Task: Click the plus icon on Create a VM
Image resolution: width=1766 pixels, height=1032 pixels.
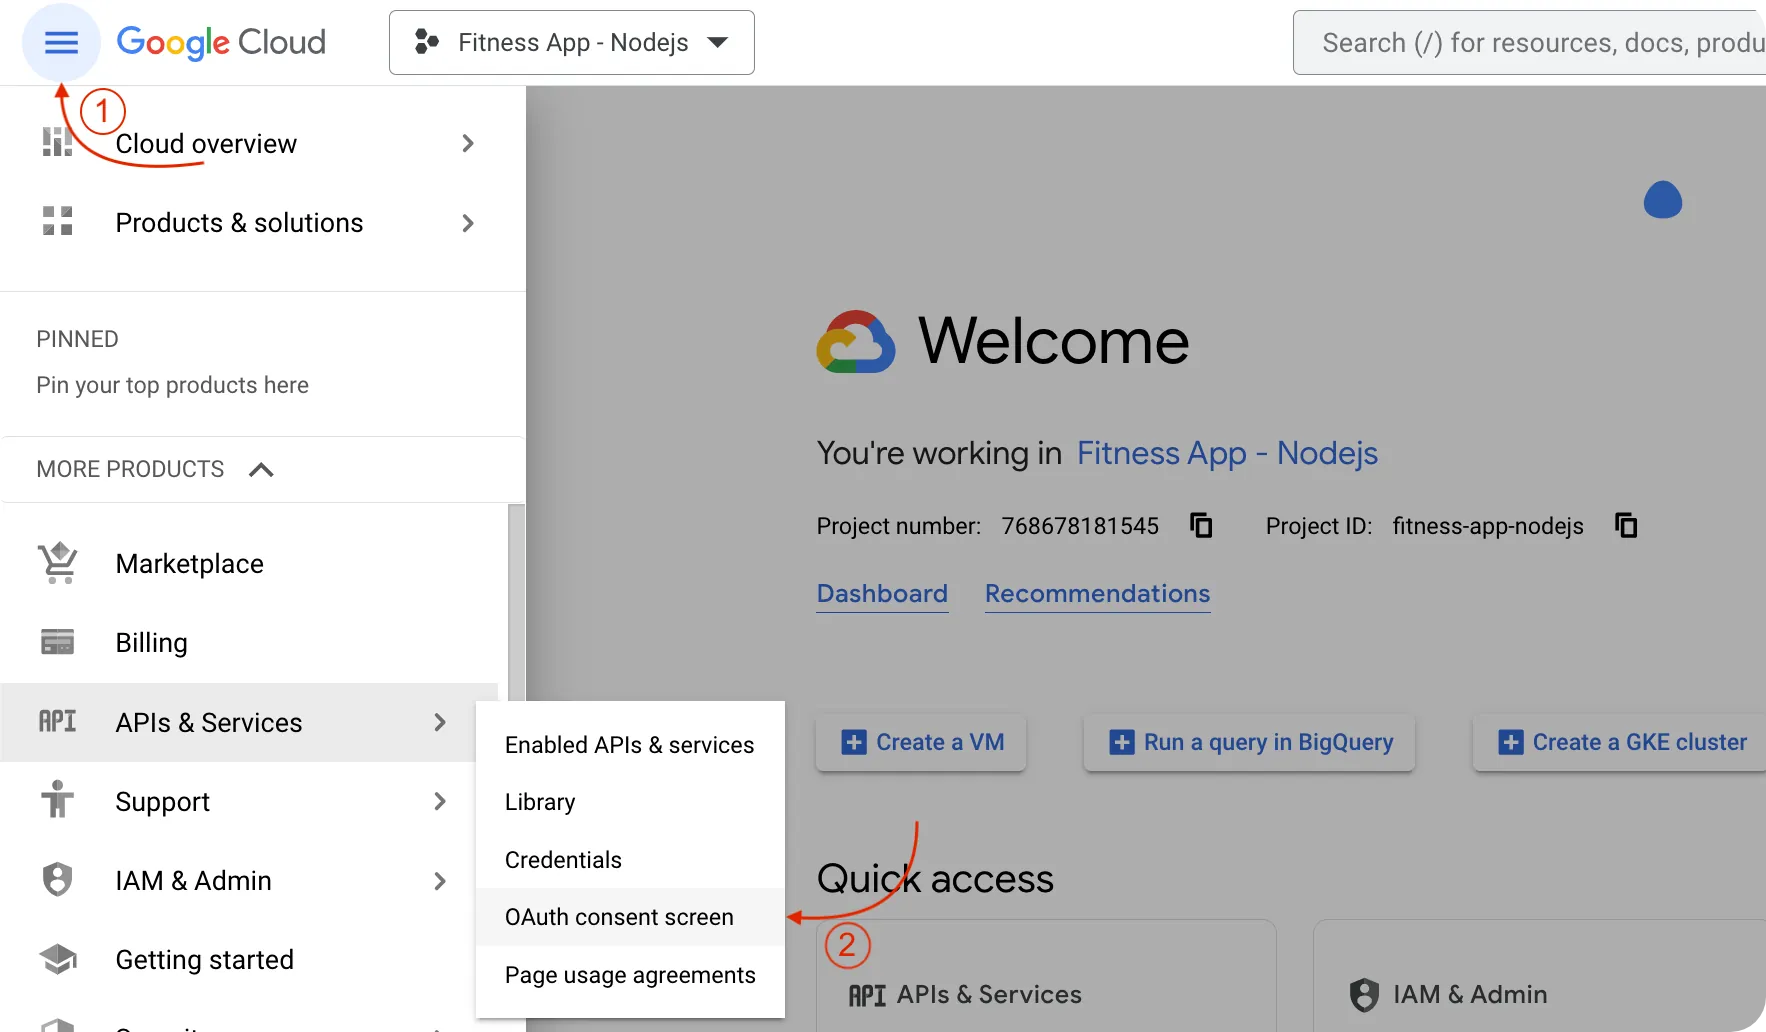Action: pos(854,742)
